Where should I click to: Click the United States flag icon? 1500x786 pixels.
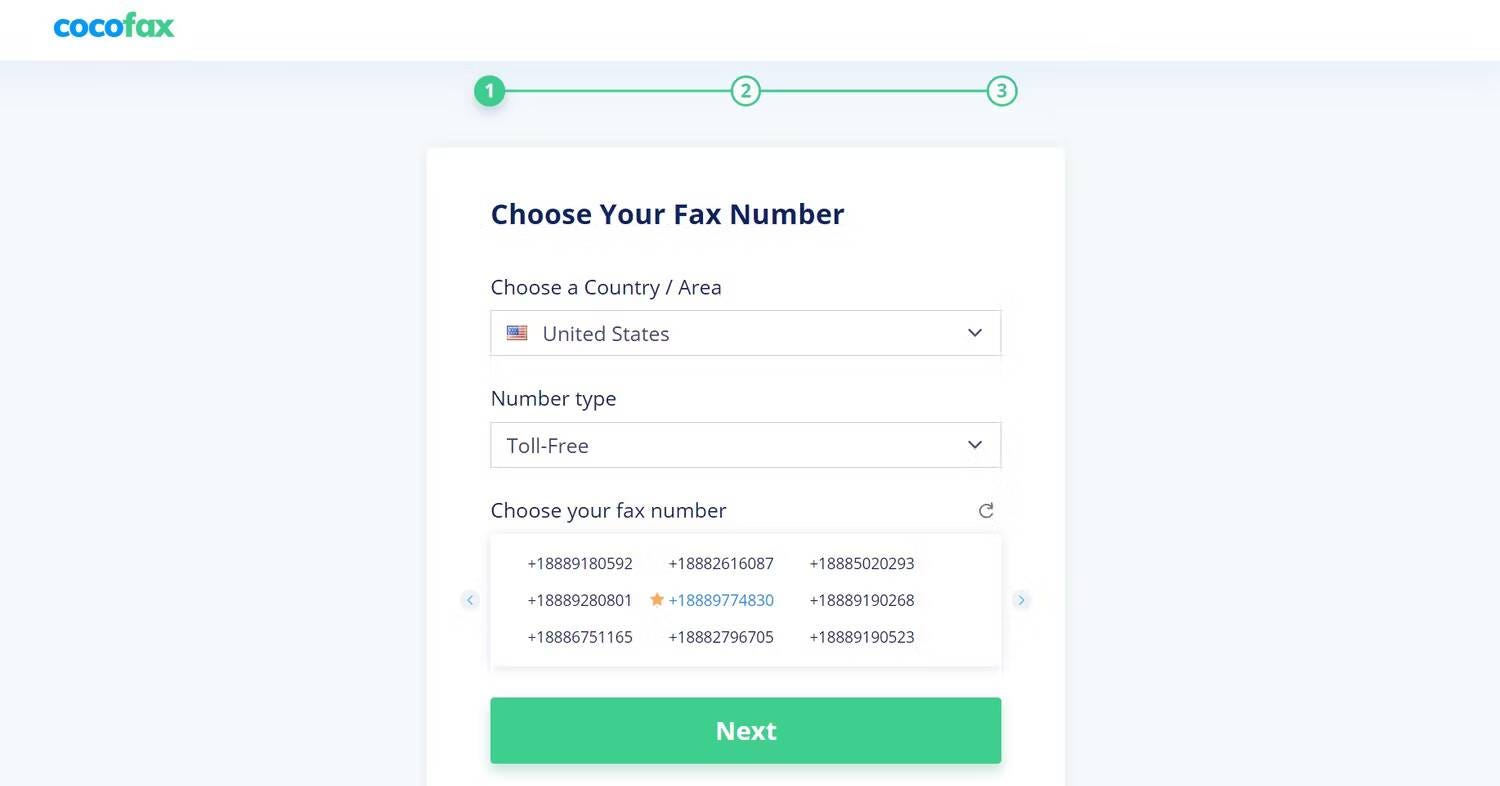coord(517,333)
